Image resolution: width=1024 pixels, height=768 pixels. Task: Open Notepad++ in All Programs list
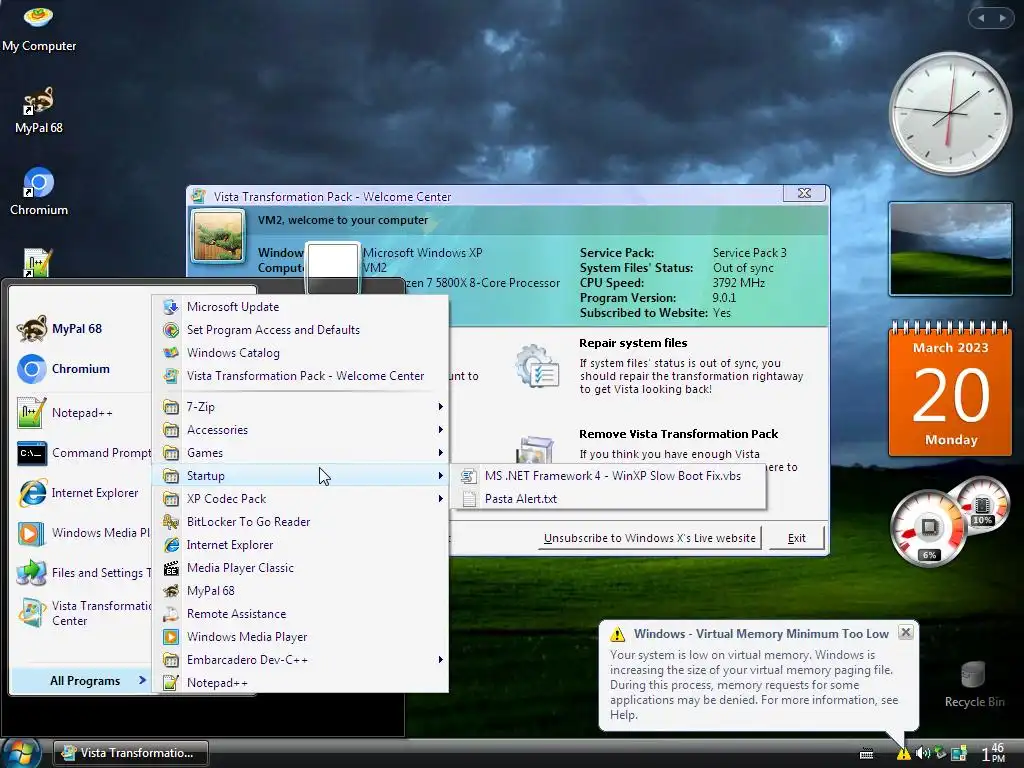coord(300,682)
